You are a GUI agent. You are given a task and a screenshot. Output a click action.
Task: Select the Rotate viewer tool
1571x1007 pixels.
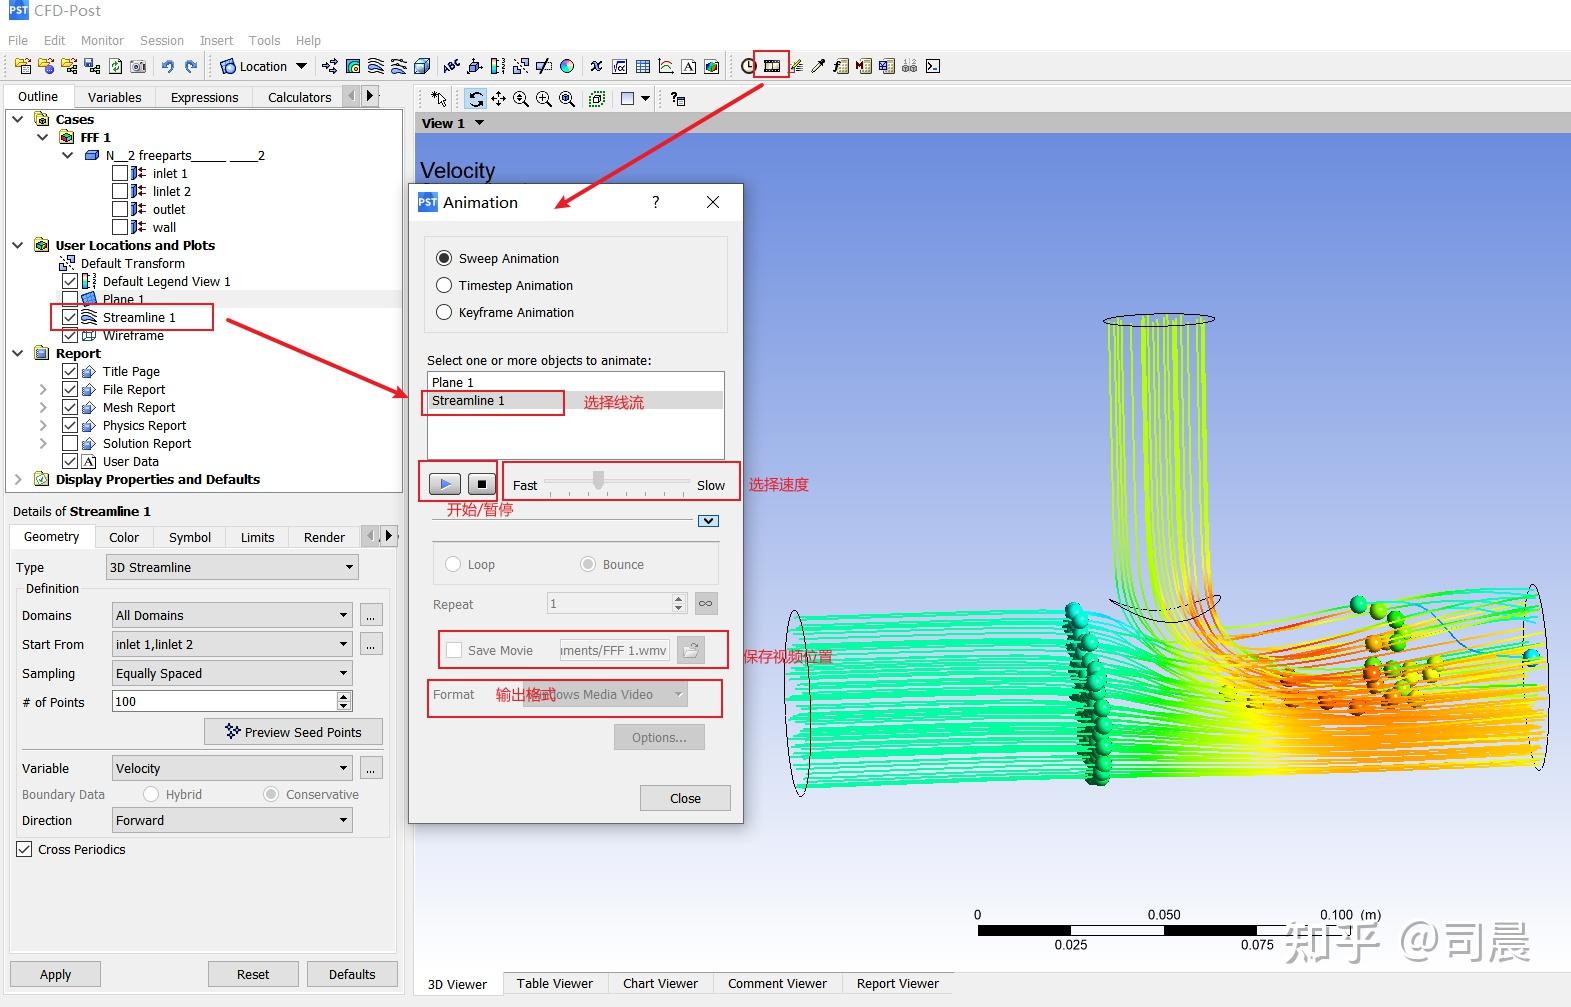[476, 99]
